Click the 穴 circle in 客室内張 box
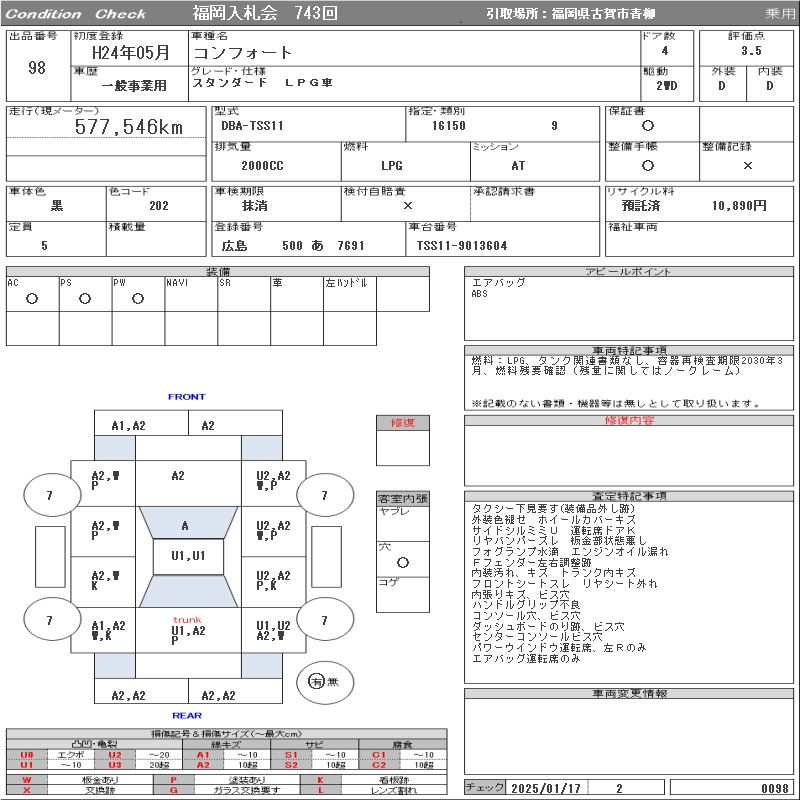Image resolution: width=800 pixels, height=800 pixels. pos(402,563)
